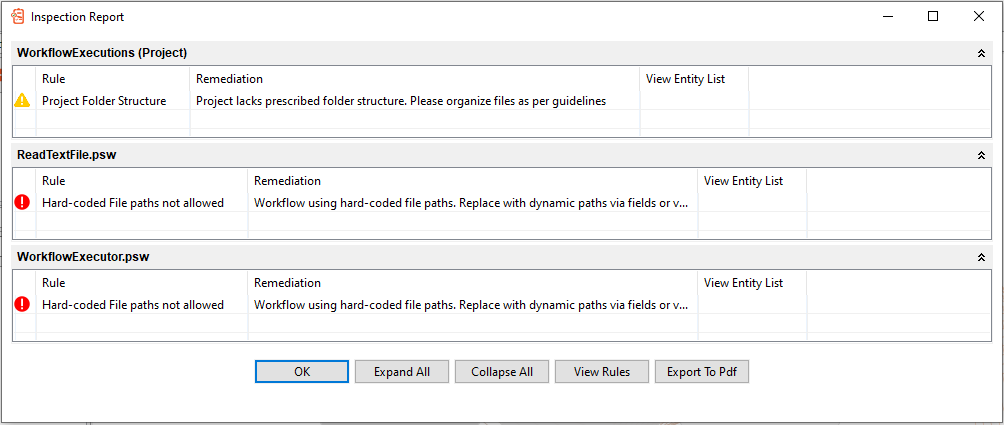Open the View Rules dialog
Viewport: 1004px width, 425px height.
602,372
